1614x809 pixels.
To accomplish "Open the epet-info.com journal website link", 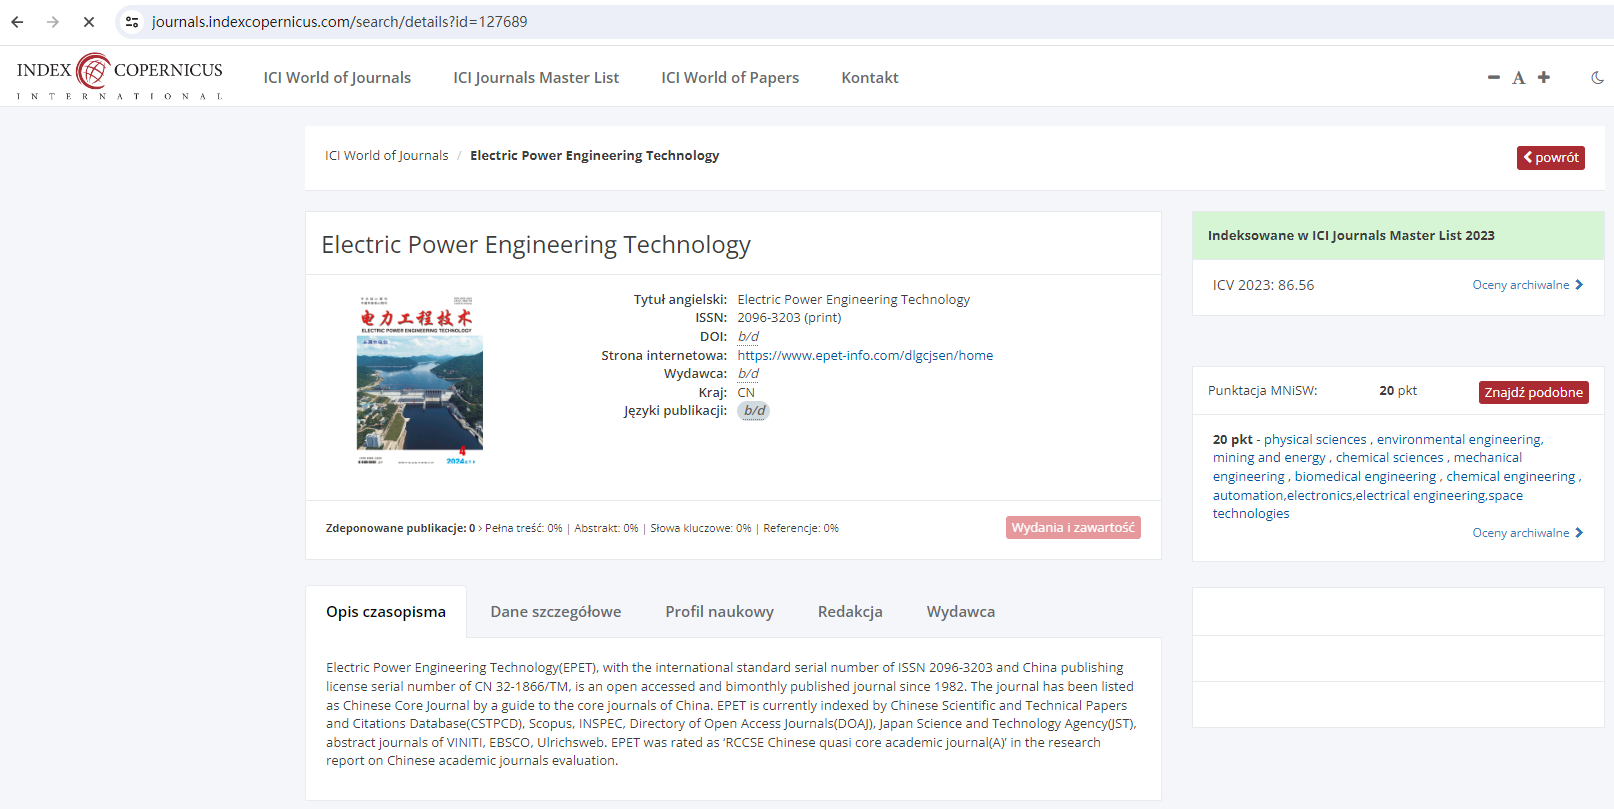I will pyautogui.click(x=864, y=355).
